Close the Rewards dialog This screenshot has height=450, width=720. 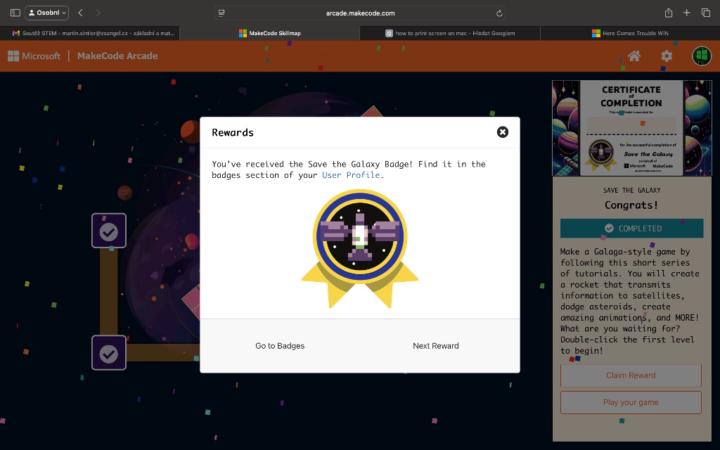point(502,132)
